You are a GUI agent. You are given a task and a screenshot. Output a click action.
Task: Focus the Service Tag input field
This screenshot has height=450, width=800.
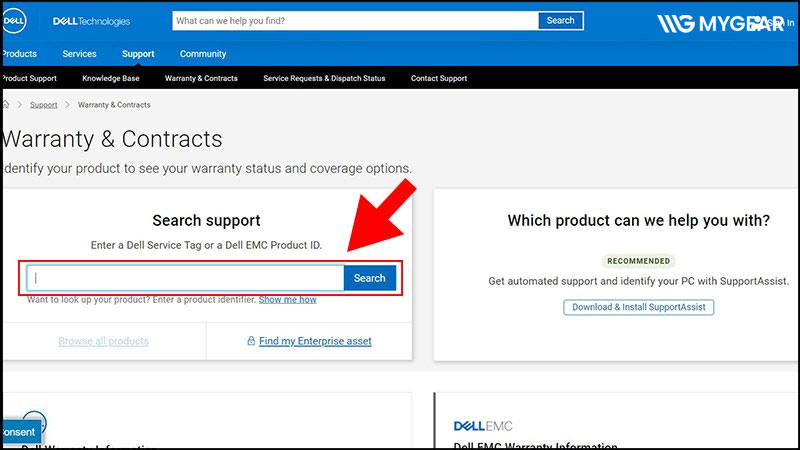point(186,278)
